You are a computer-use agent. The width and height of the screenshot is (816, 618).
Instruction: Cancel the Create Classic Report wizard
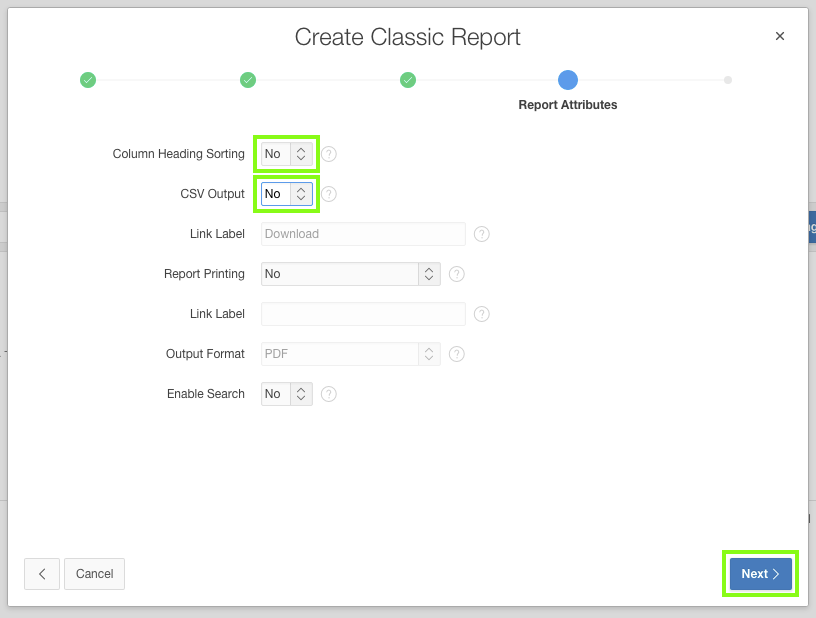94,574
